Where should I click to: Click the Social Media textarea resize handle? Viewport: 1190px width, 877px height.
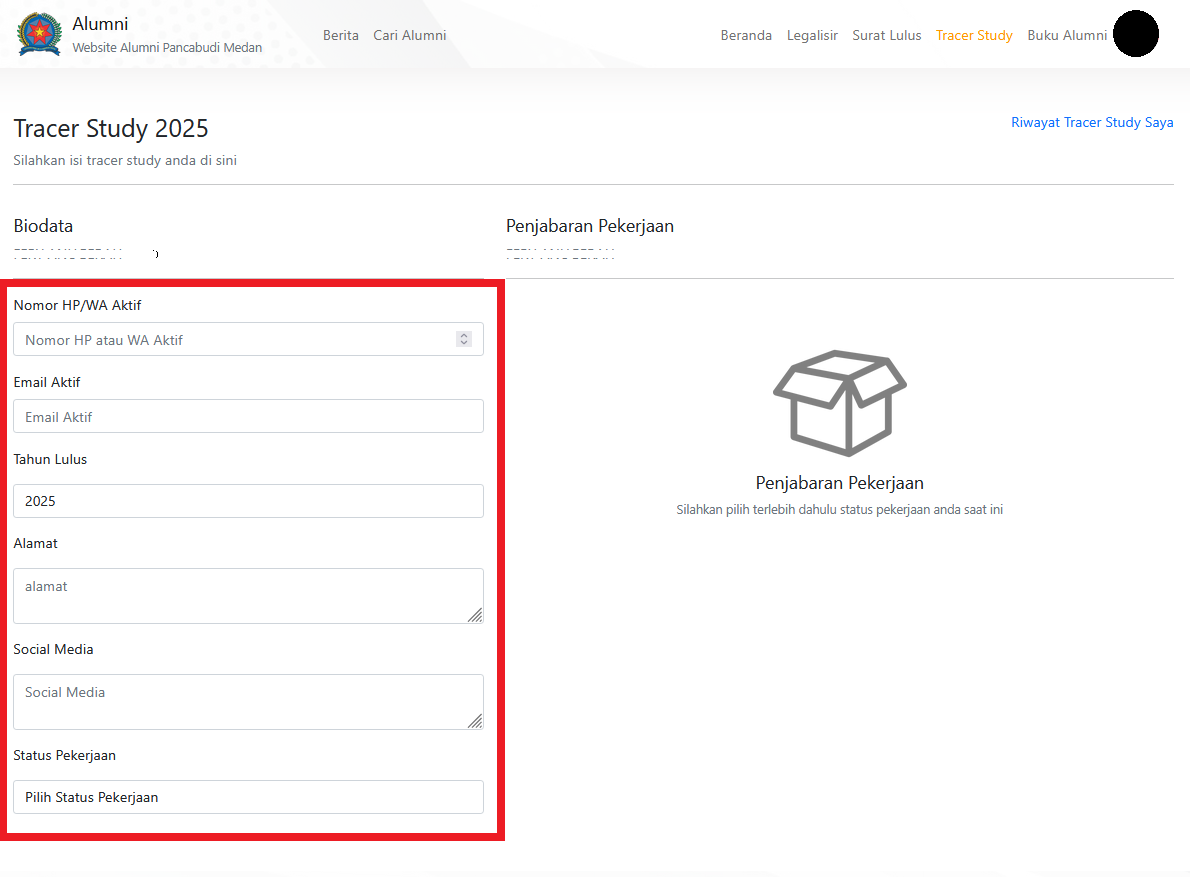pyautogui.click(x=475, y=721)
